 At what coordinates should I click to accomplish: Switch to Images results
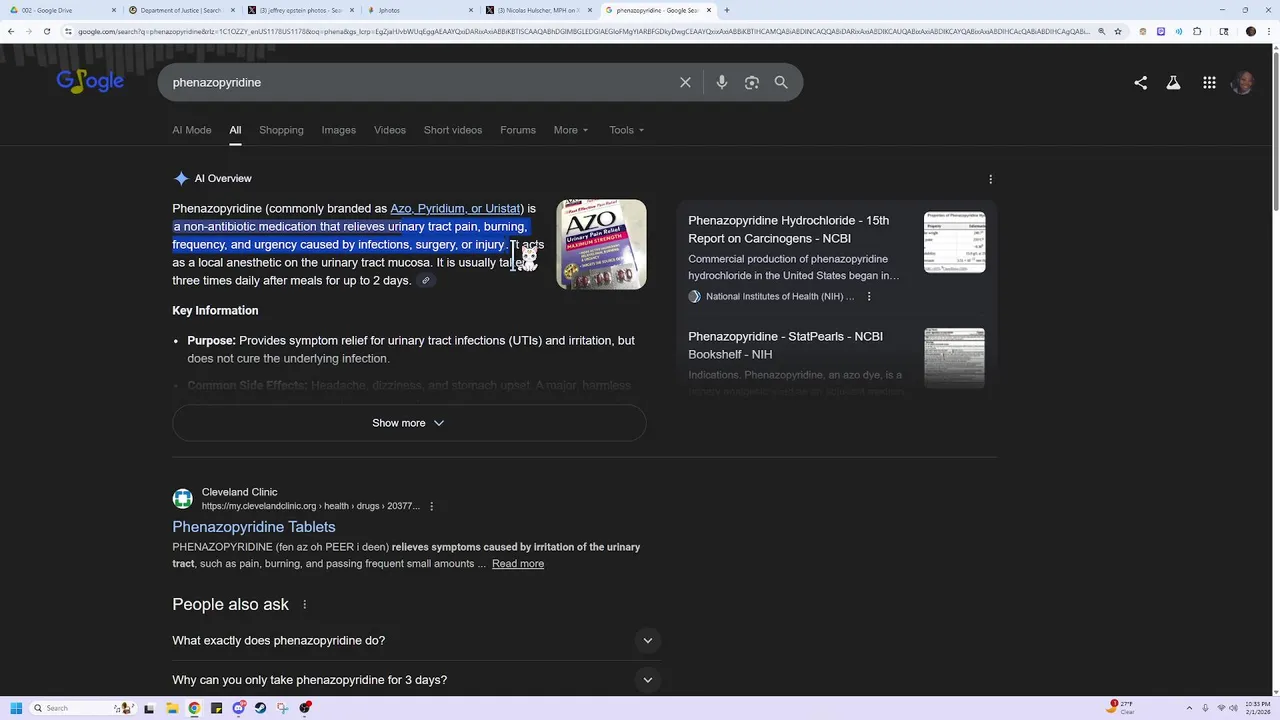click(339, 130)
